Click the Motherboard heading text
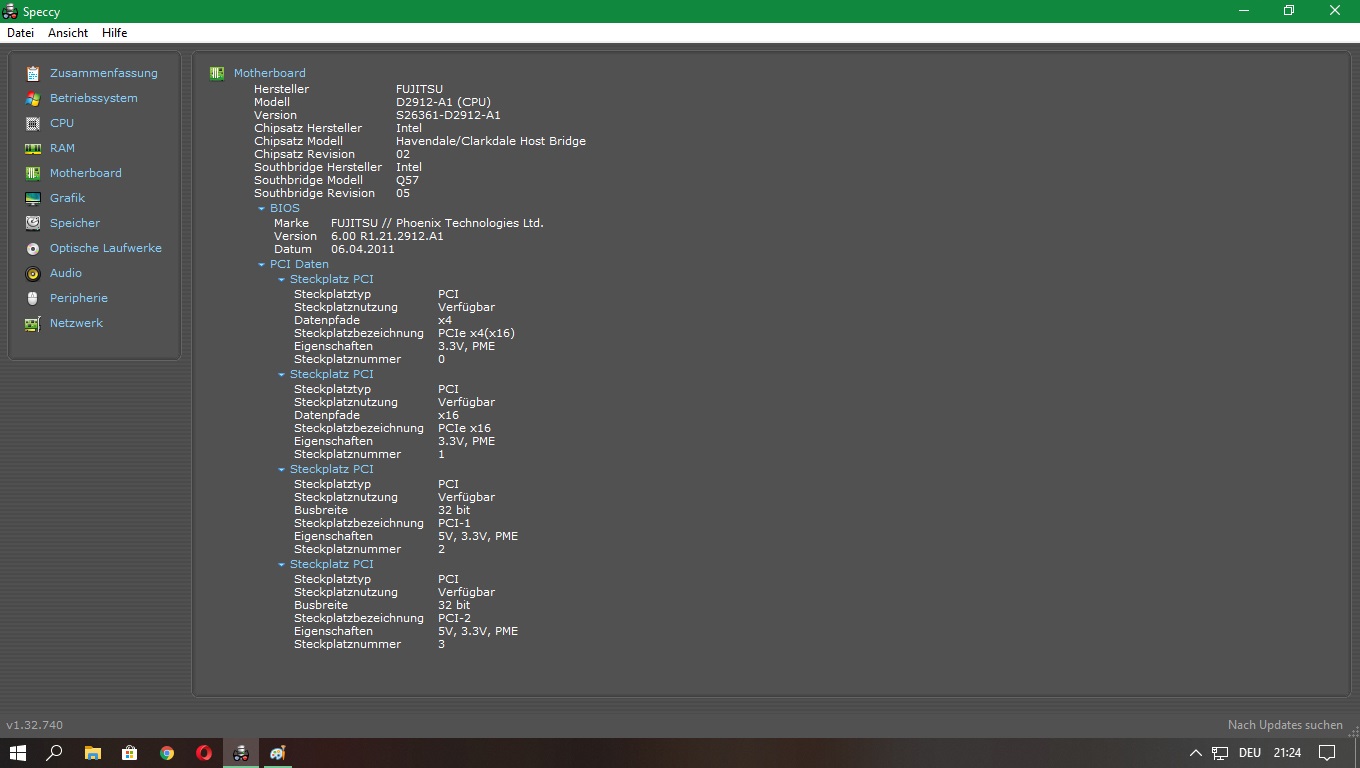The width and height of the screenshot is (1360, 768). pyautogui.click(x=270, y=73)
